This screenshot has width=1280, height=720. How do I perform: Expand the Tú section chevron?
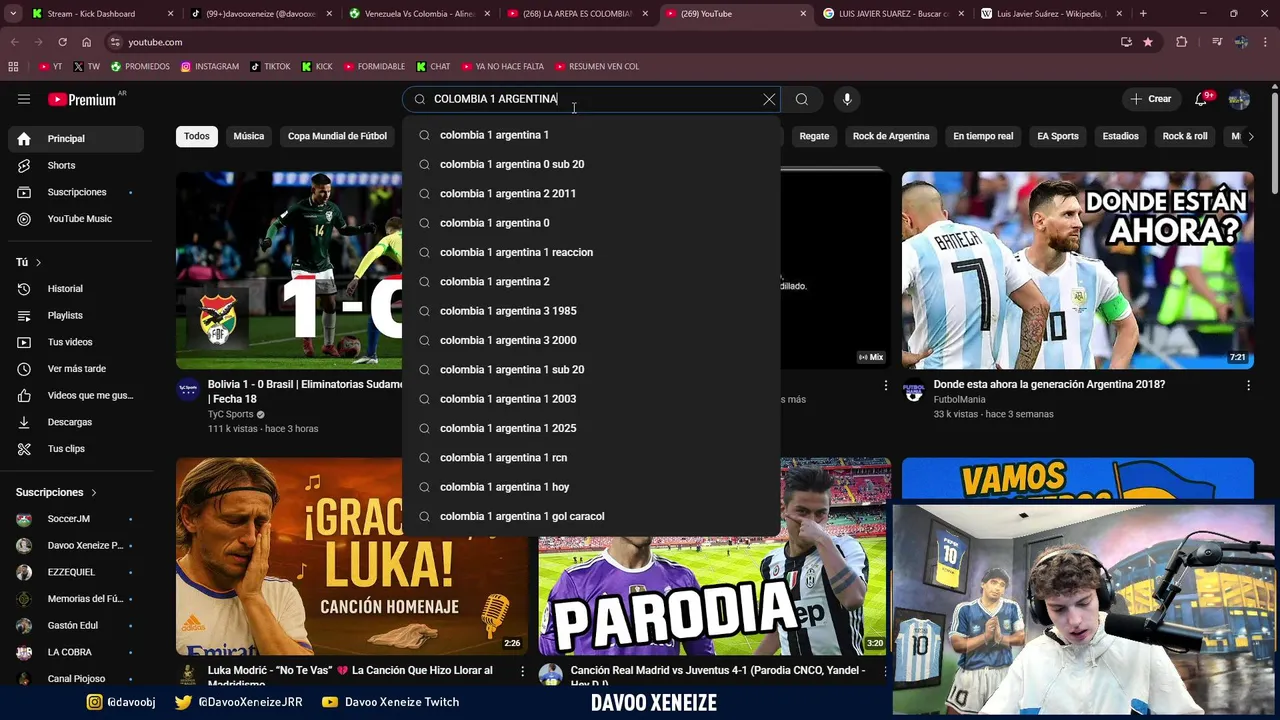click(38, 262)
